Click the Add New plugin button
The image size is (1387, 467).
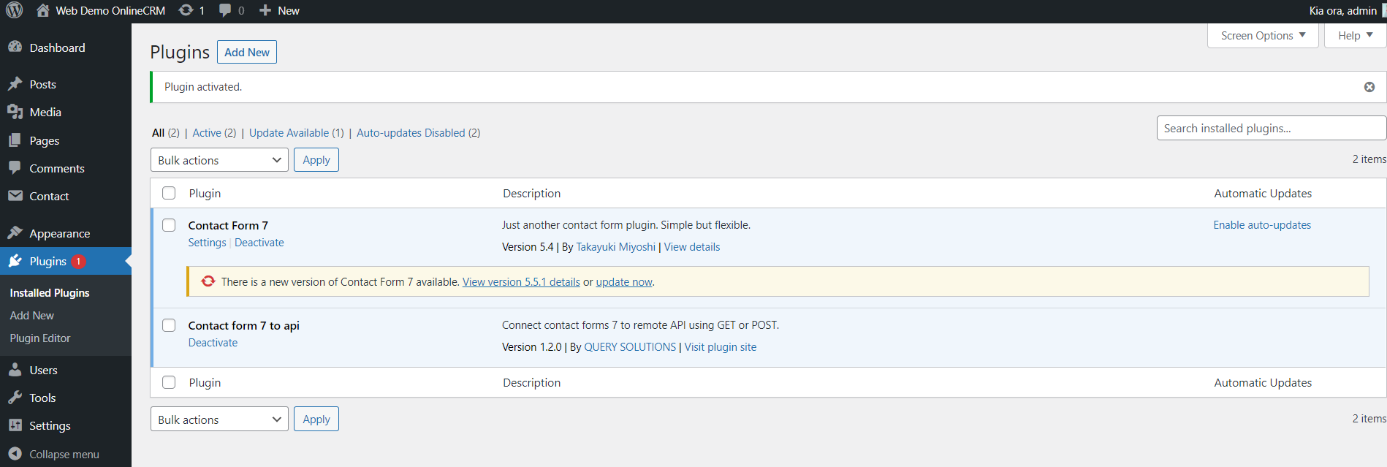coord(247,52)
